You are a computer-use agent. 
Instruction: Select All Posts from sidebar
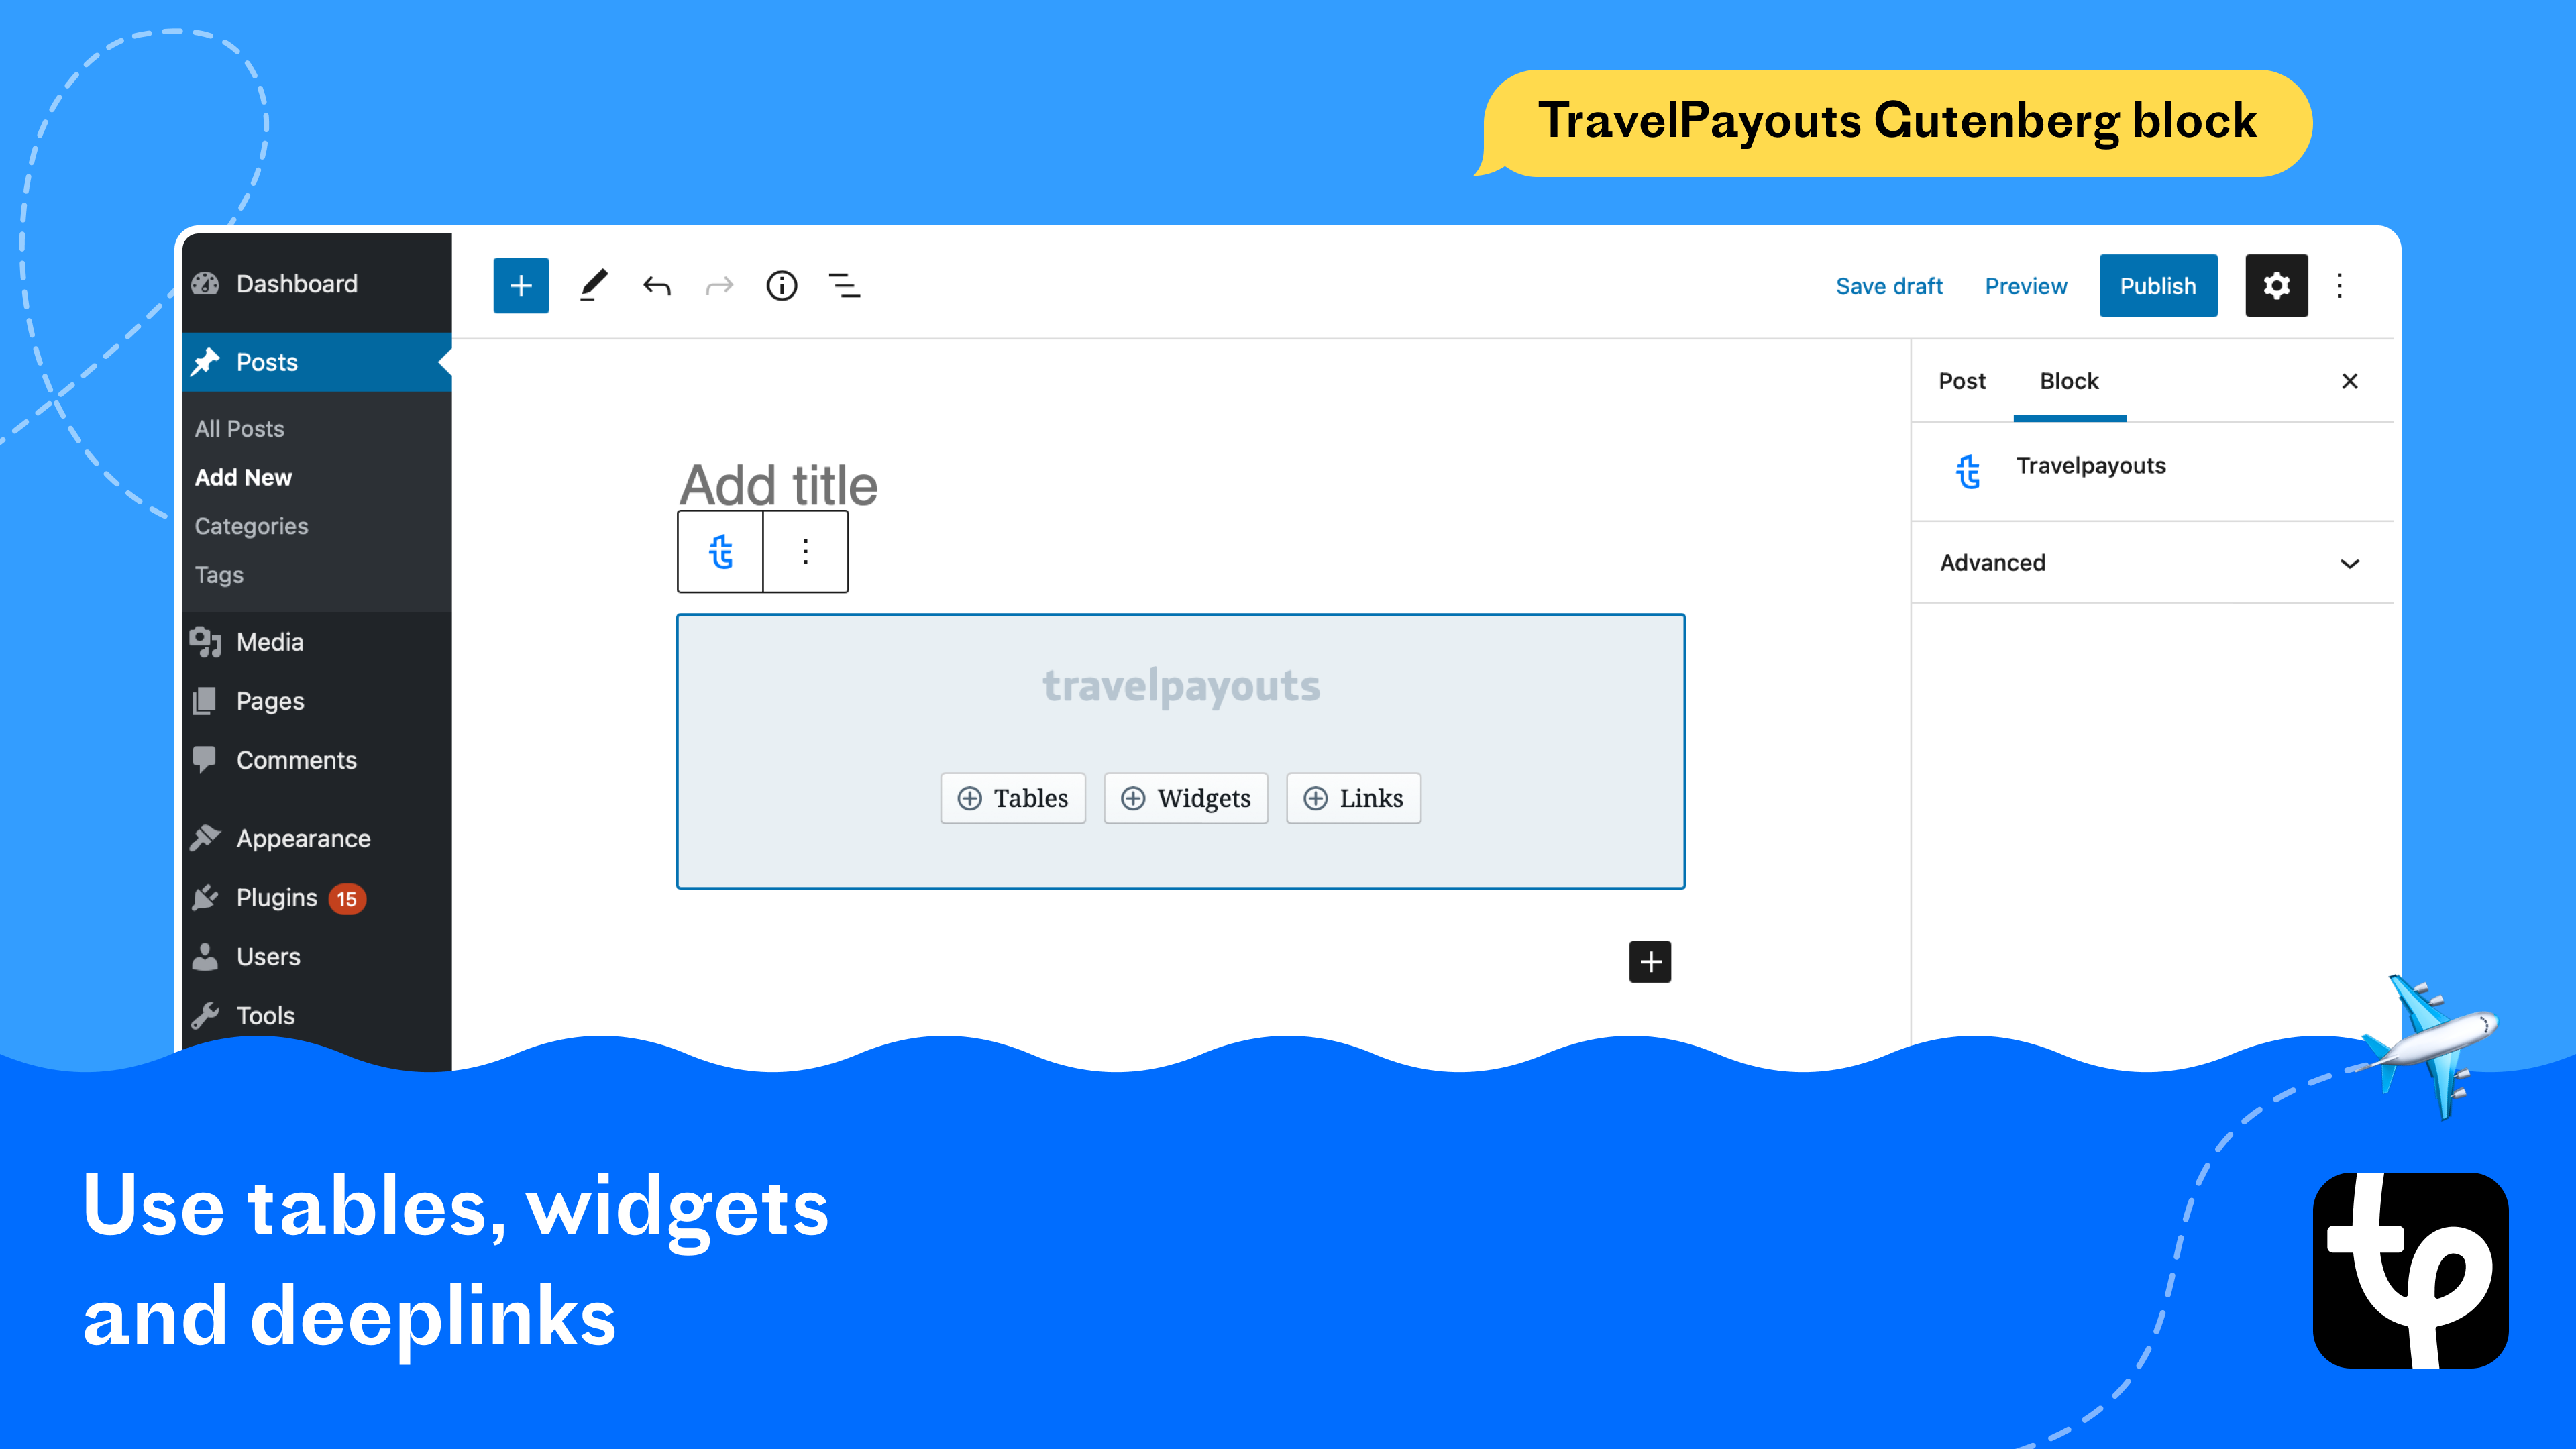point(241,428)
